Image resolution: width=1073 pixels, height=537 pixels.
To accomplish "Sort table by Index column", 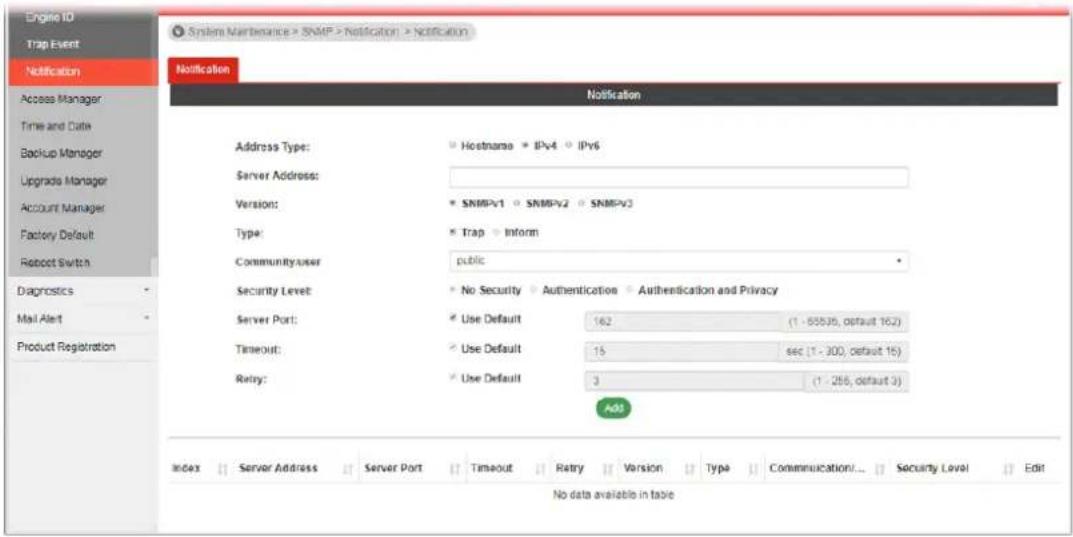I will 199,468.
